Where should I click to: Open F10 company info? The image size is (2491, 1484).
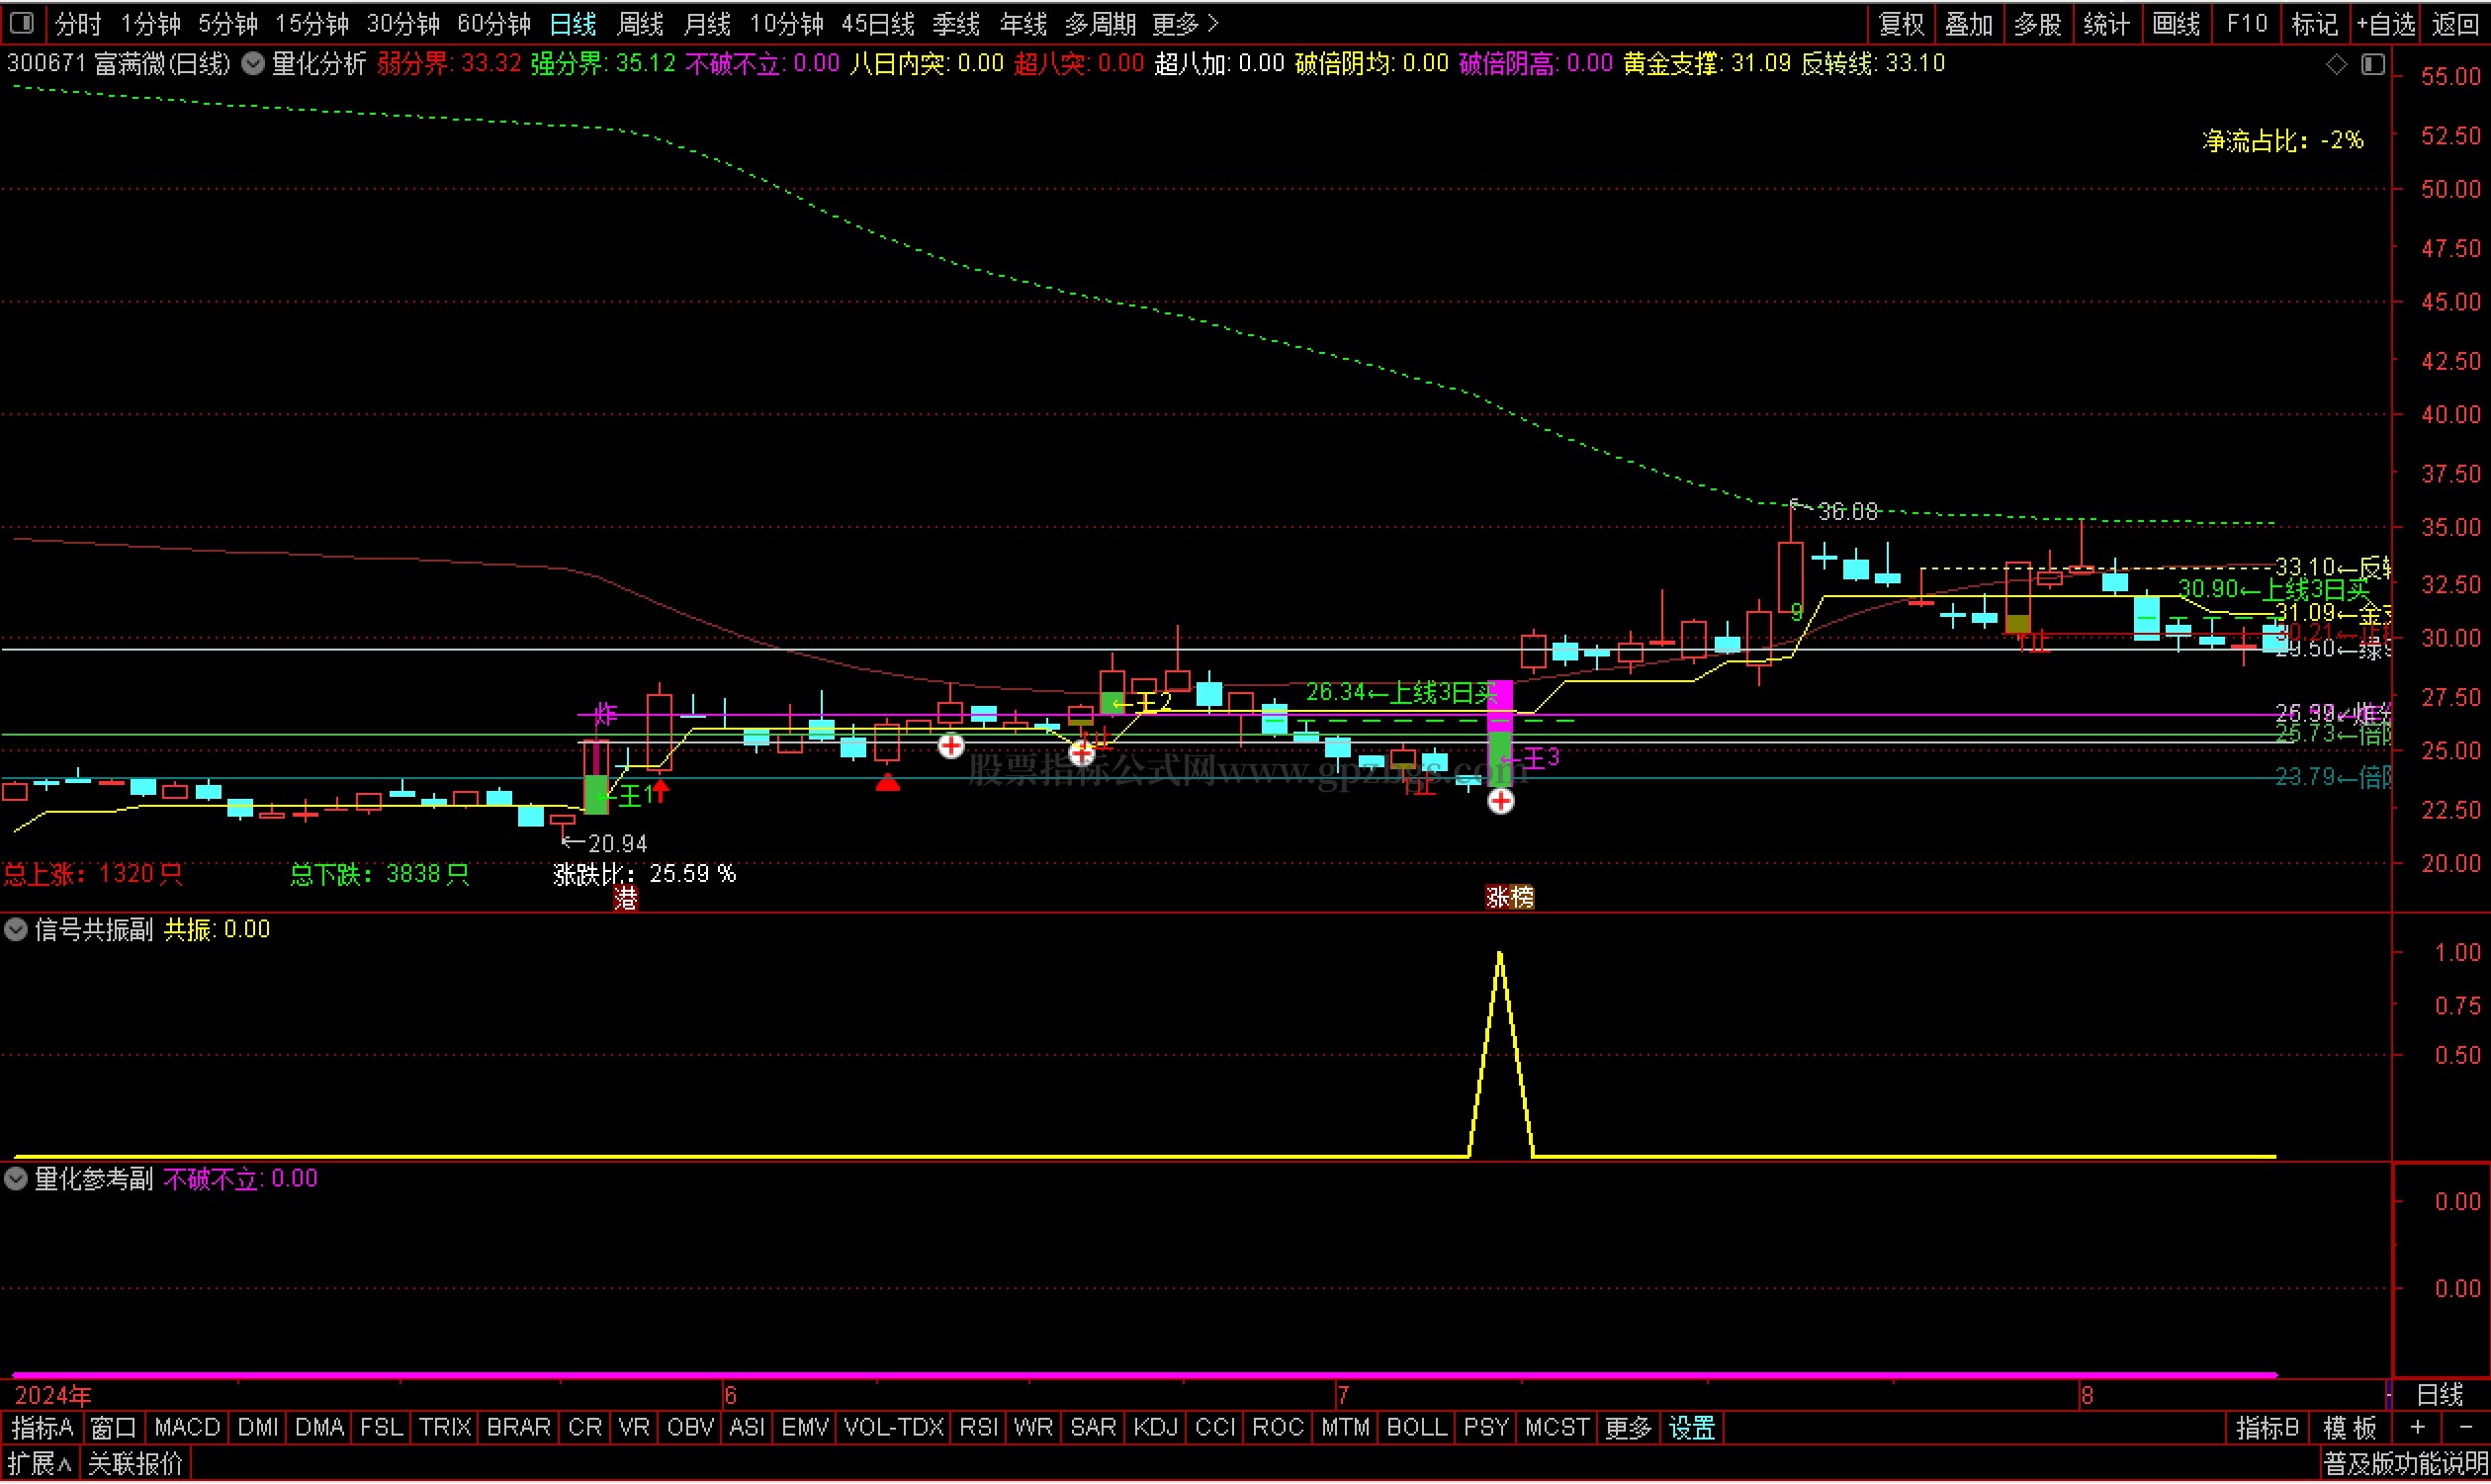2246,23
